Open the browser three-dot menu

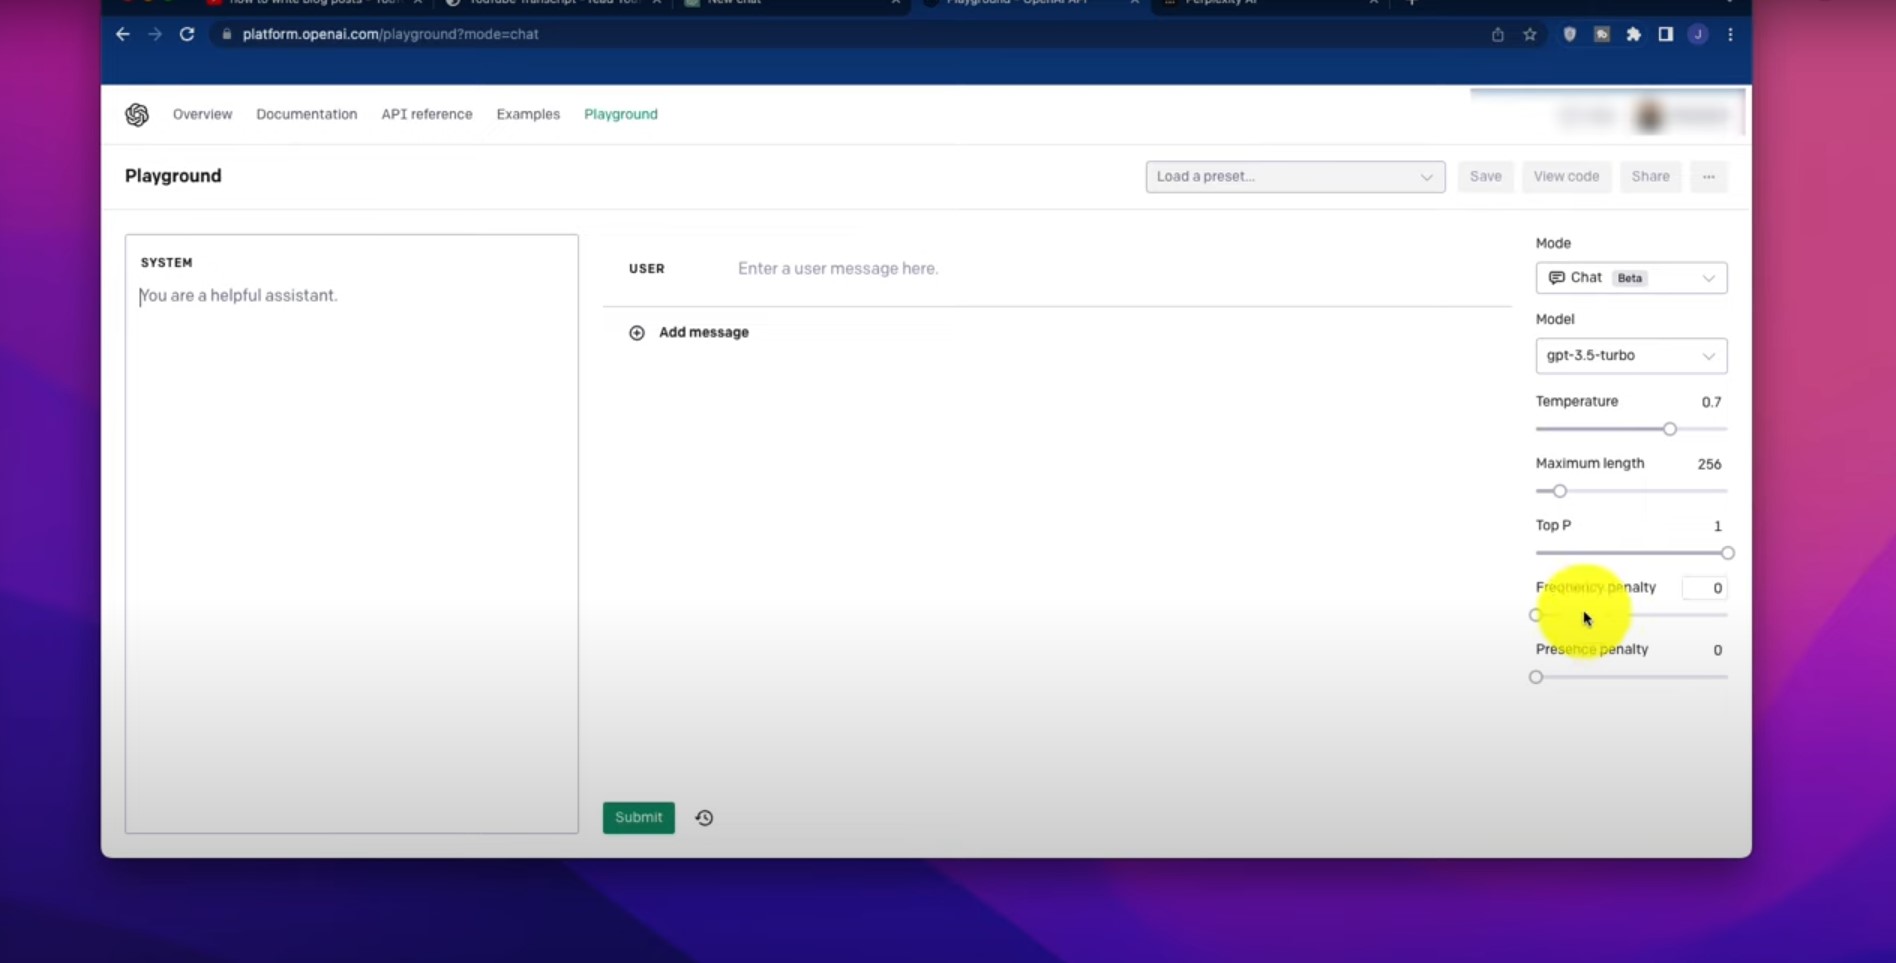click(1730, 34)
